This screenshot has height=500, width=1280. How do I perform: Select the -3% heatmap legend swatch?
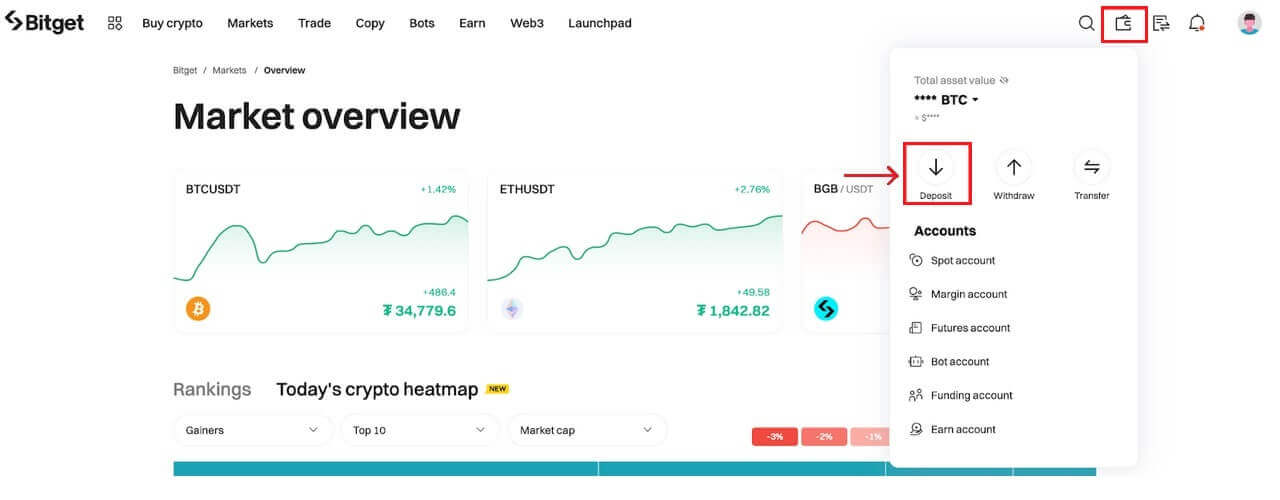pyautogui.click(x=775, y=437)
